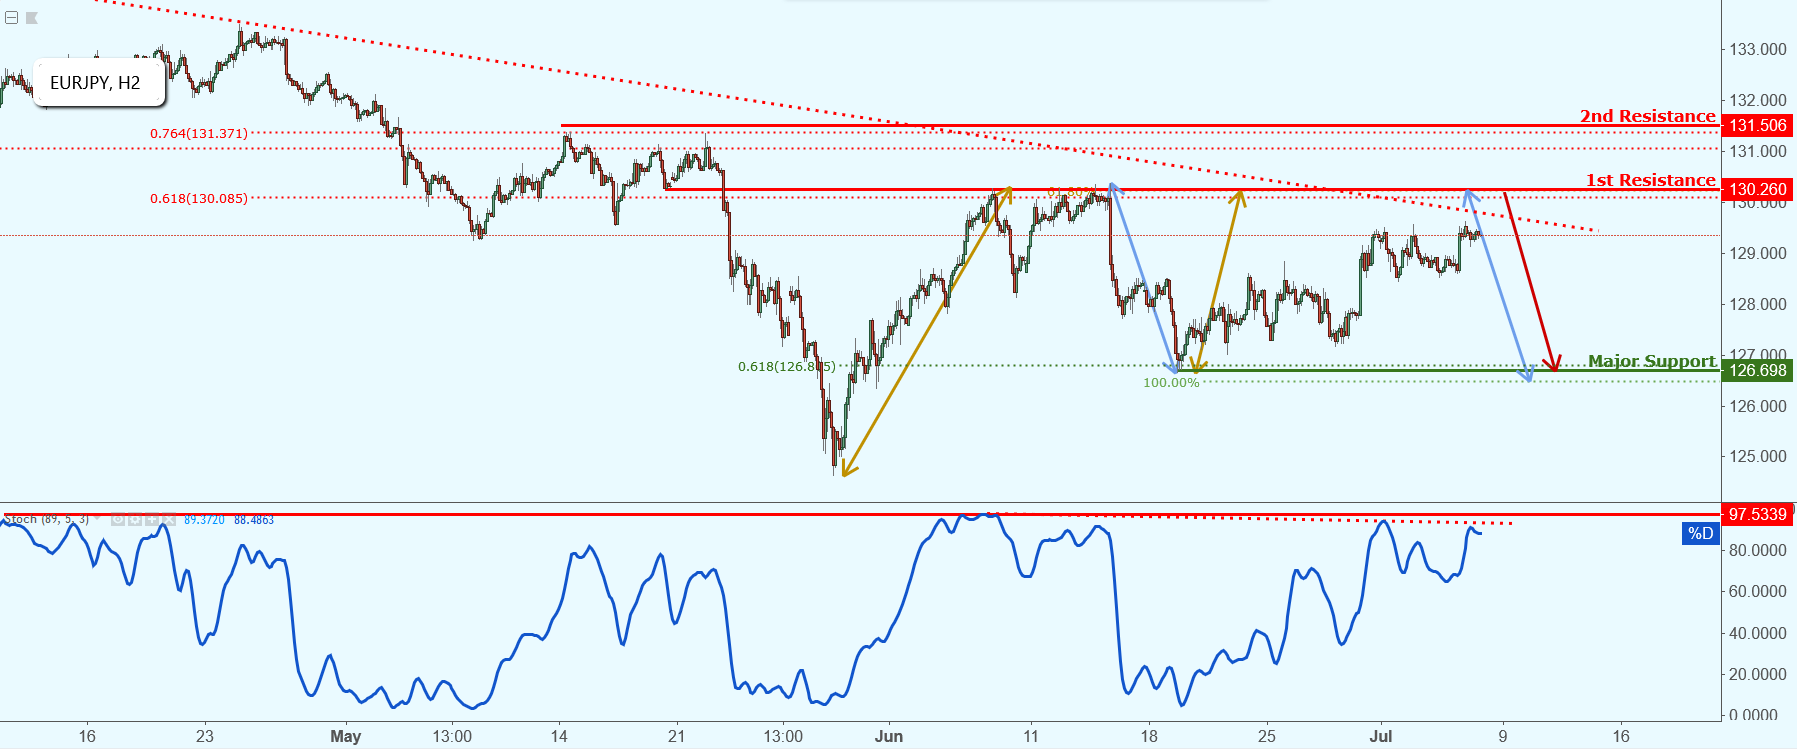
Task: Click the 1st Resistance text label
Action: coord(1651,180)
